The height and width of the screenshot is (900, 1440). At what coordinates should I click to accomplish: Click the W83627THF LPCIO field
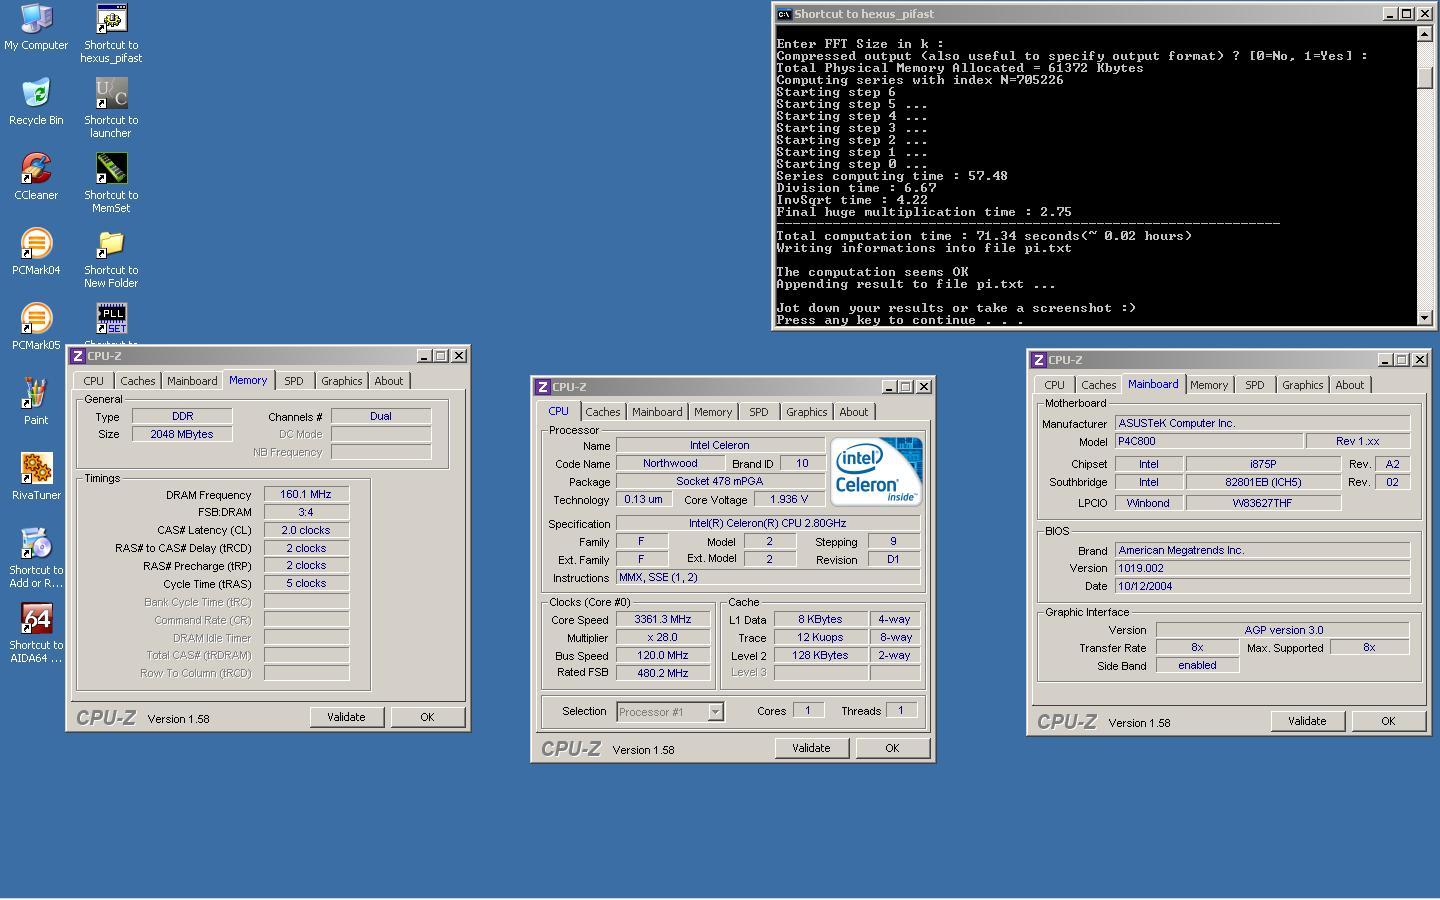(x=1263, y=503)
